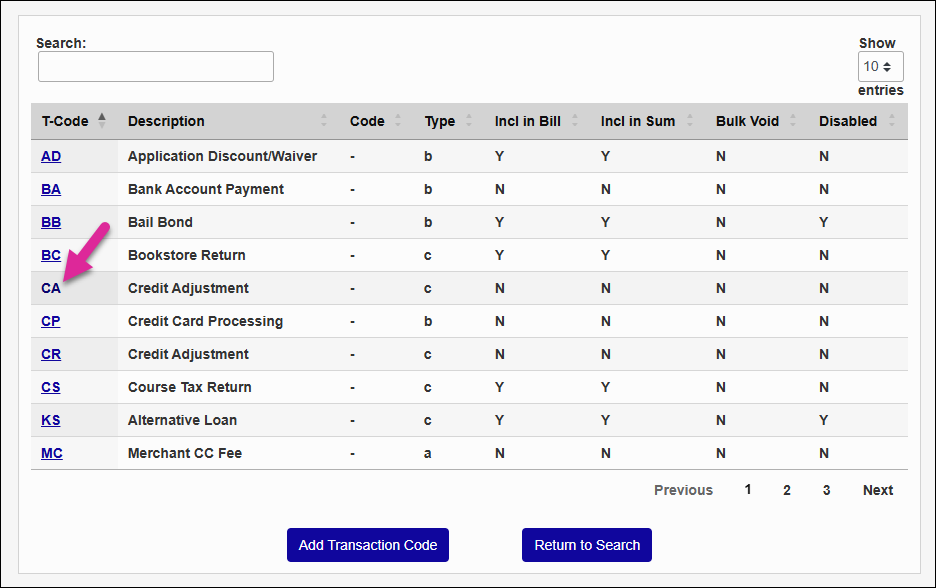This screenshot has width=936, height=588.
Task: Open the CR transaction code link
Action: pyautogui.click(x=51, y=354)
